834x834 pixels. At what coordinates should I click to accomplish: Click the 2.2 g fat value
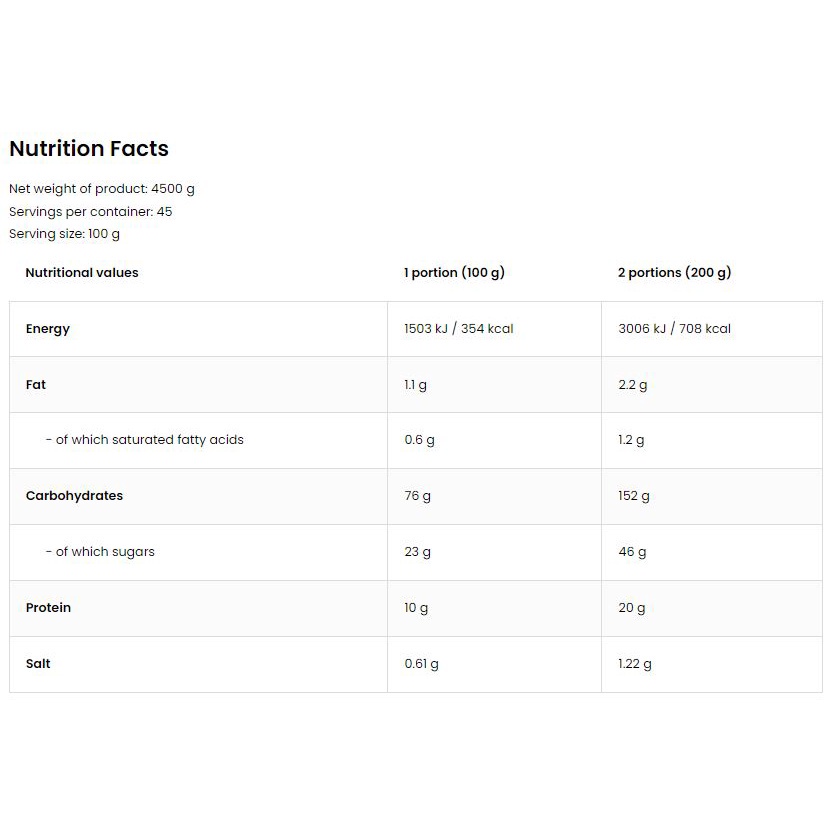632,385
